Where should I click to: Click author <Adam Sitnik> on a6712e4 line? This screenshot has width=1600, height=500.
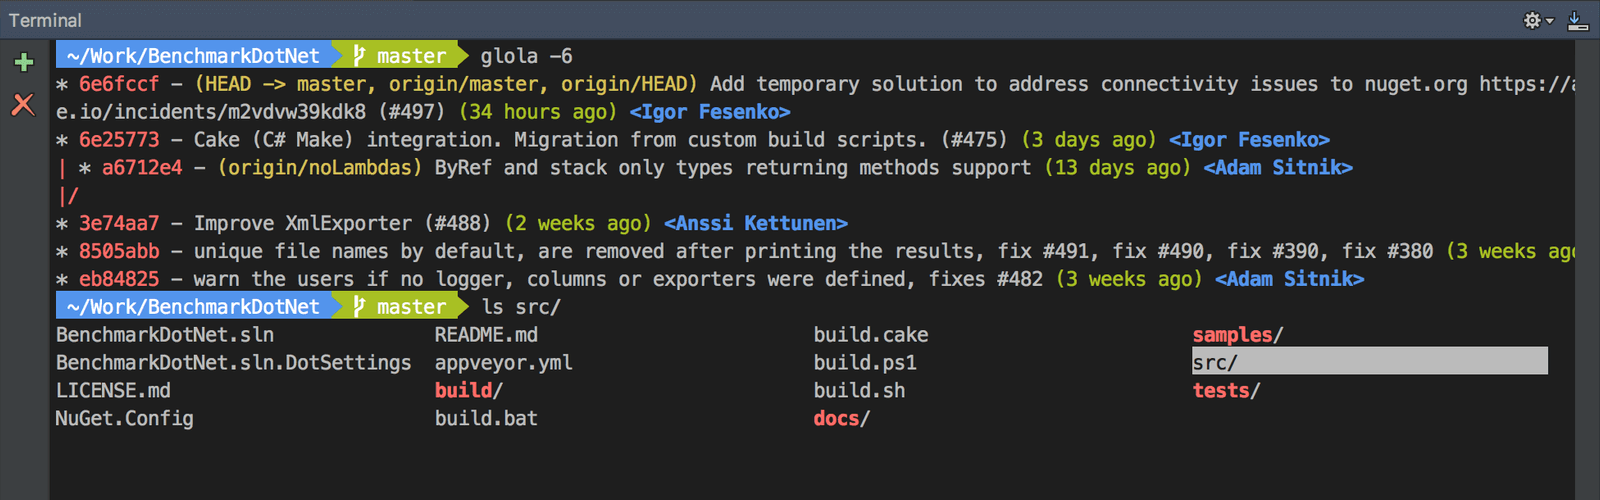[1278, 168]
